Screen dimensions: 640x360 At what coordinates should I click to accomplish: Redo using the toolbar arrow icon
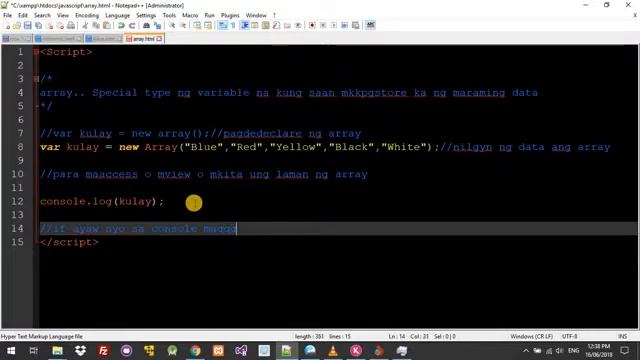point(131,25)
